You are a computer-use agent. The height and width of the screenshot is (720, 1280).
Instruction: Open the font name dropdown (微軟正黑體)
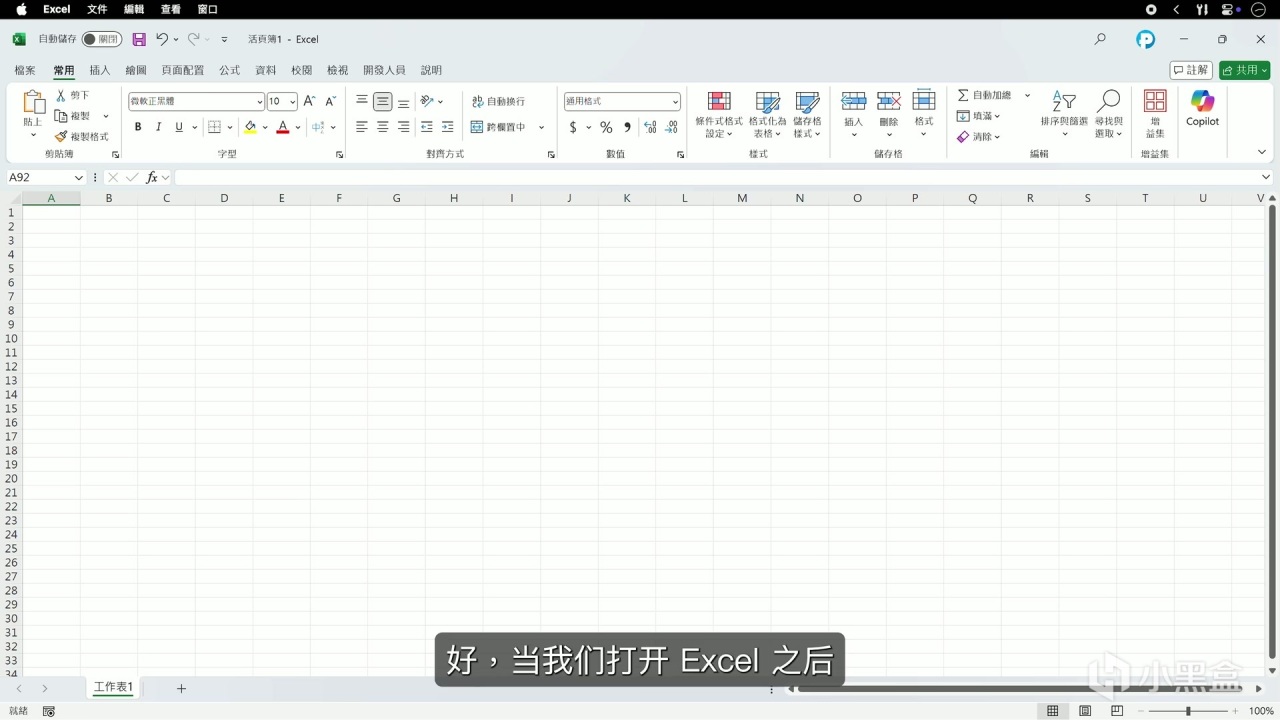coord(260,101)
